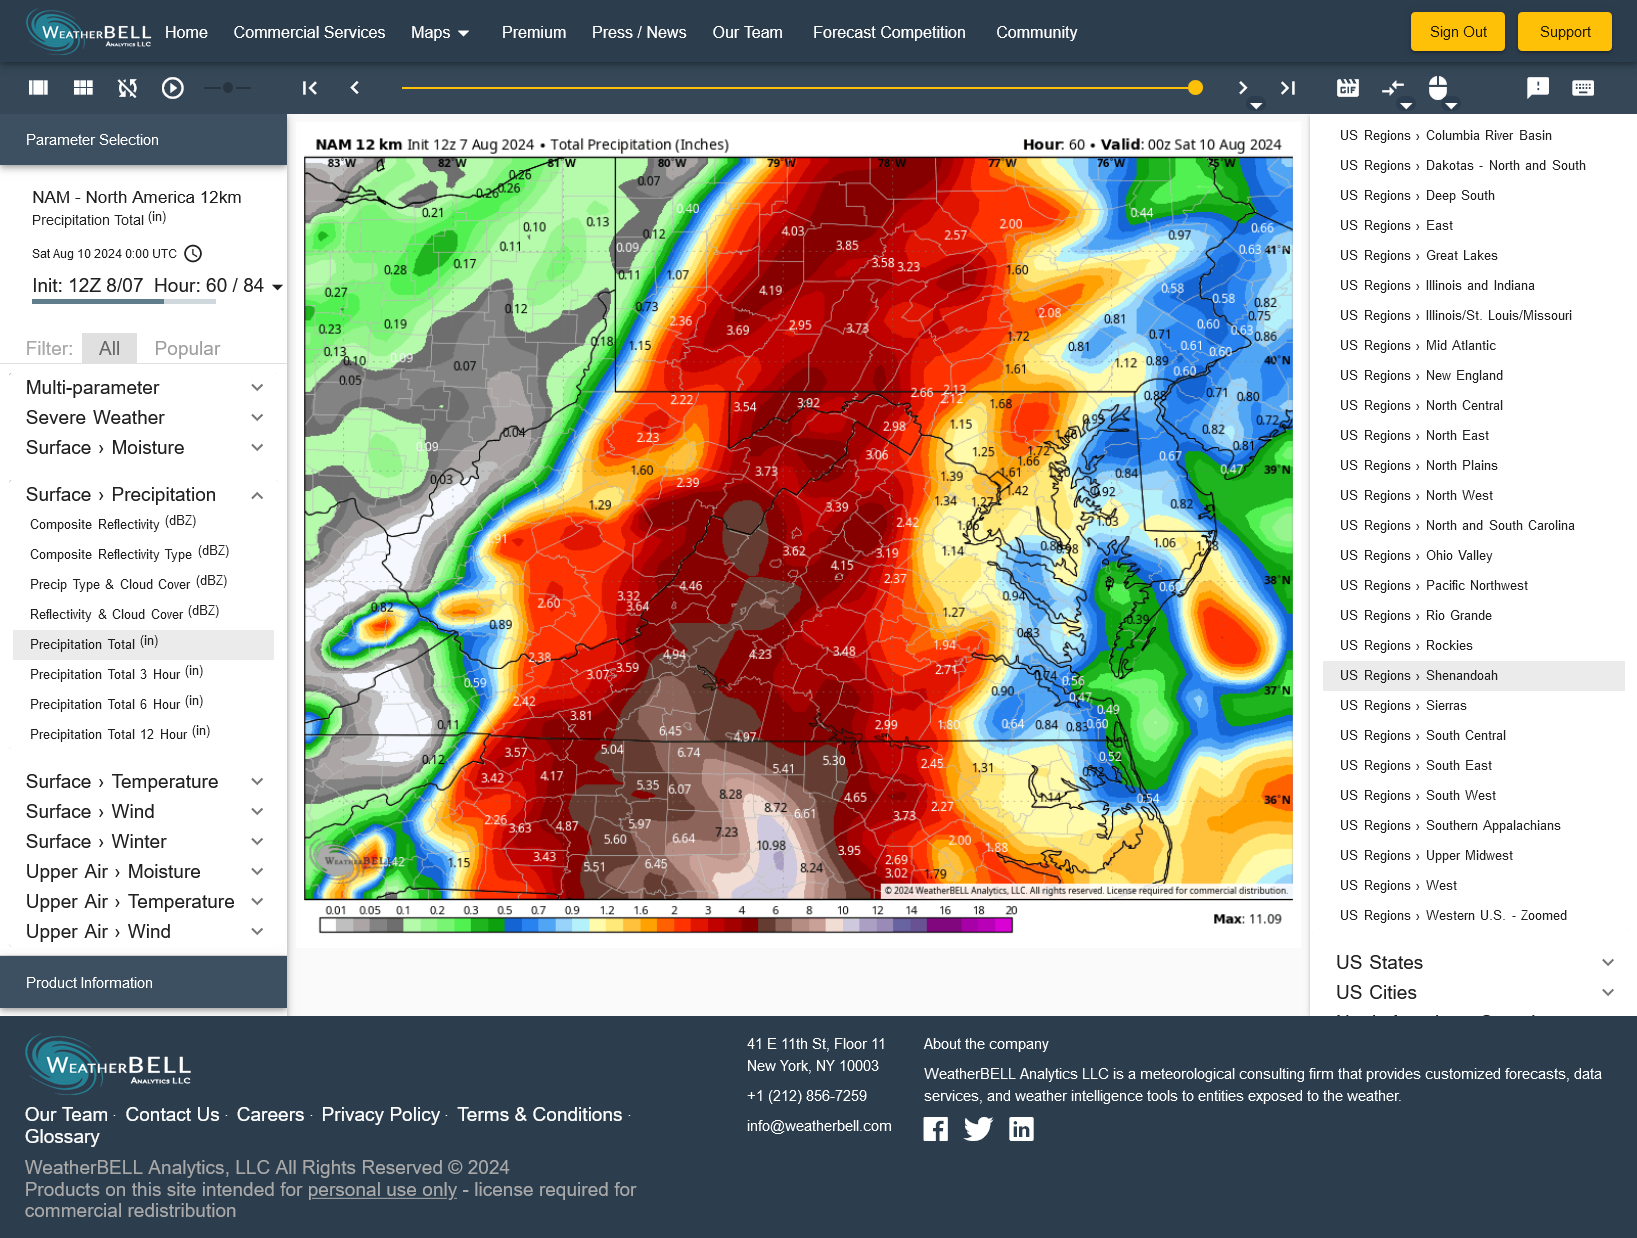Expand Multi-parameter section

tap(144, 387)
